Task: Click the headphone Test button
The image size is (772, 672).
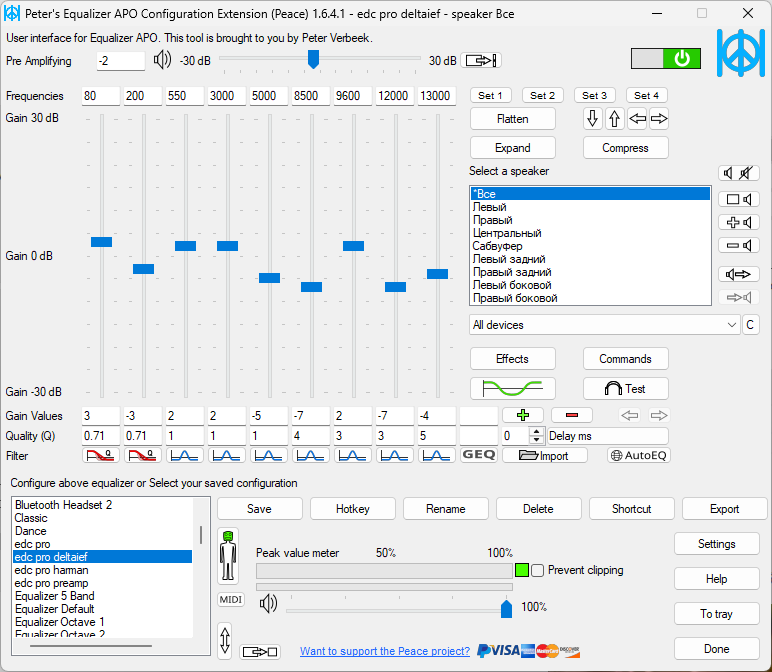Action: tap(625, 388)
